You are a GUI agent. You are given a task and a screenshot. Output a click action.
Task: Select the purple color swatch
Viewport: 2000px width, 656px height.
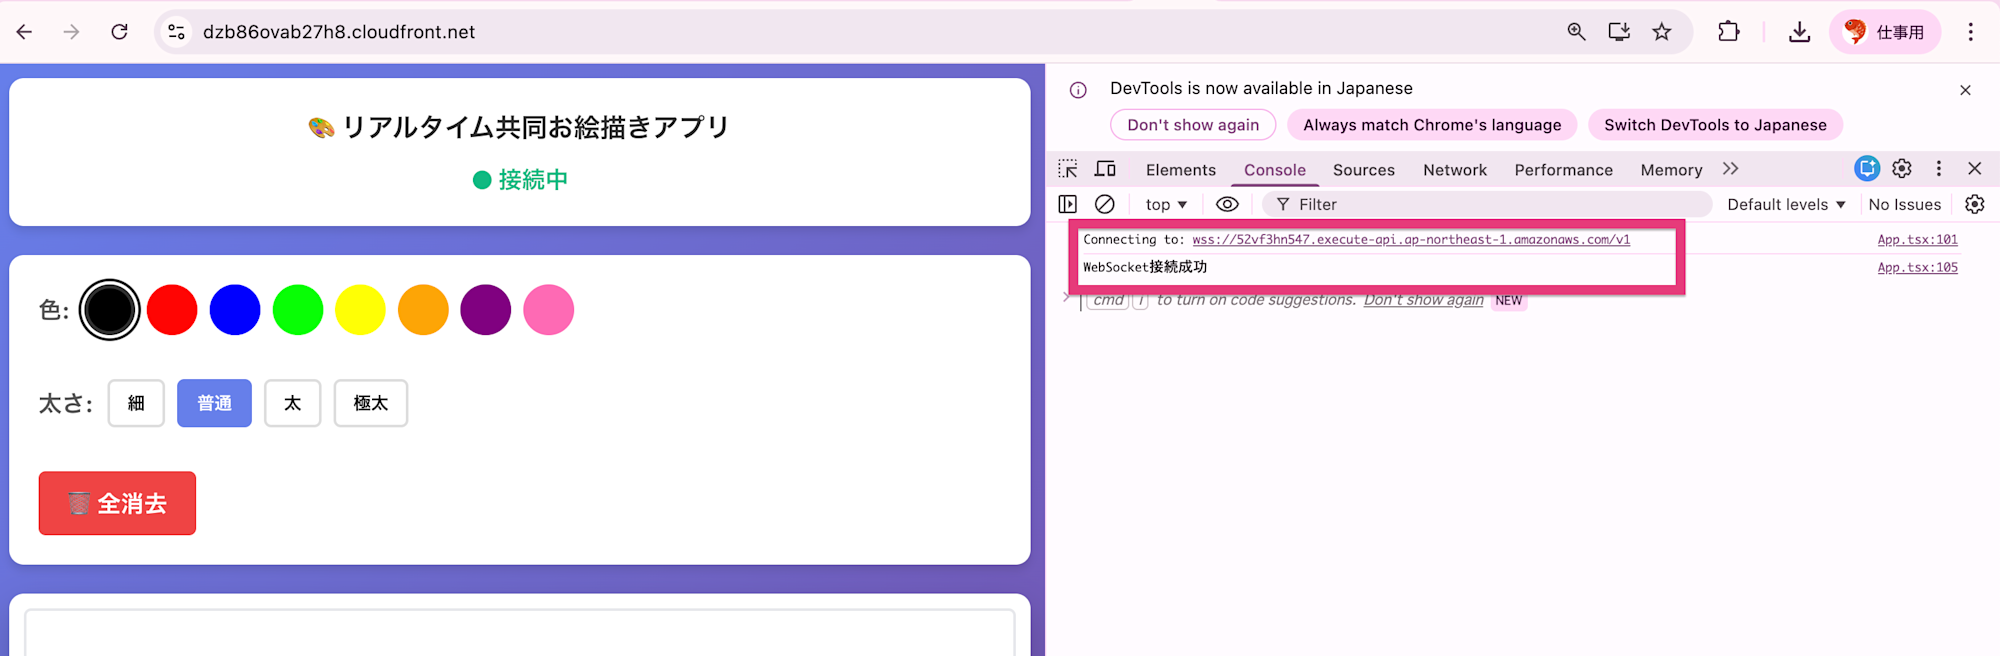486,310
